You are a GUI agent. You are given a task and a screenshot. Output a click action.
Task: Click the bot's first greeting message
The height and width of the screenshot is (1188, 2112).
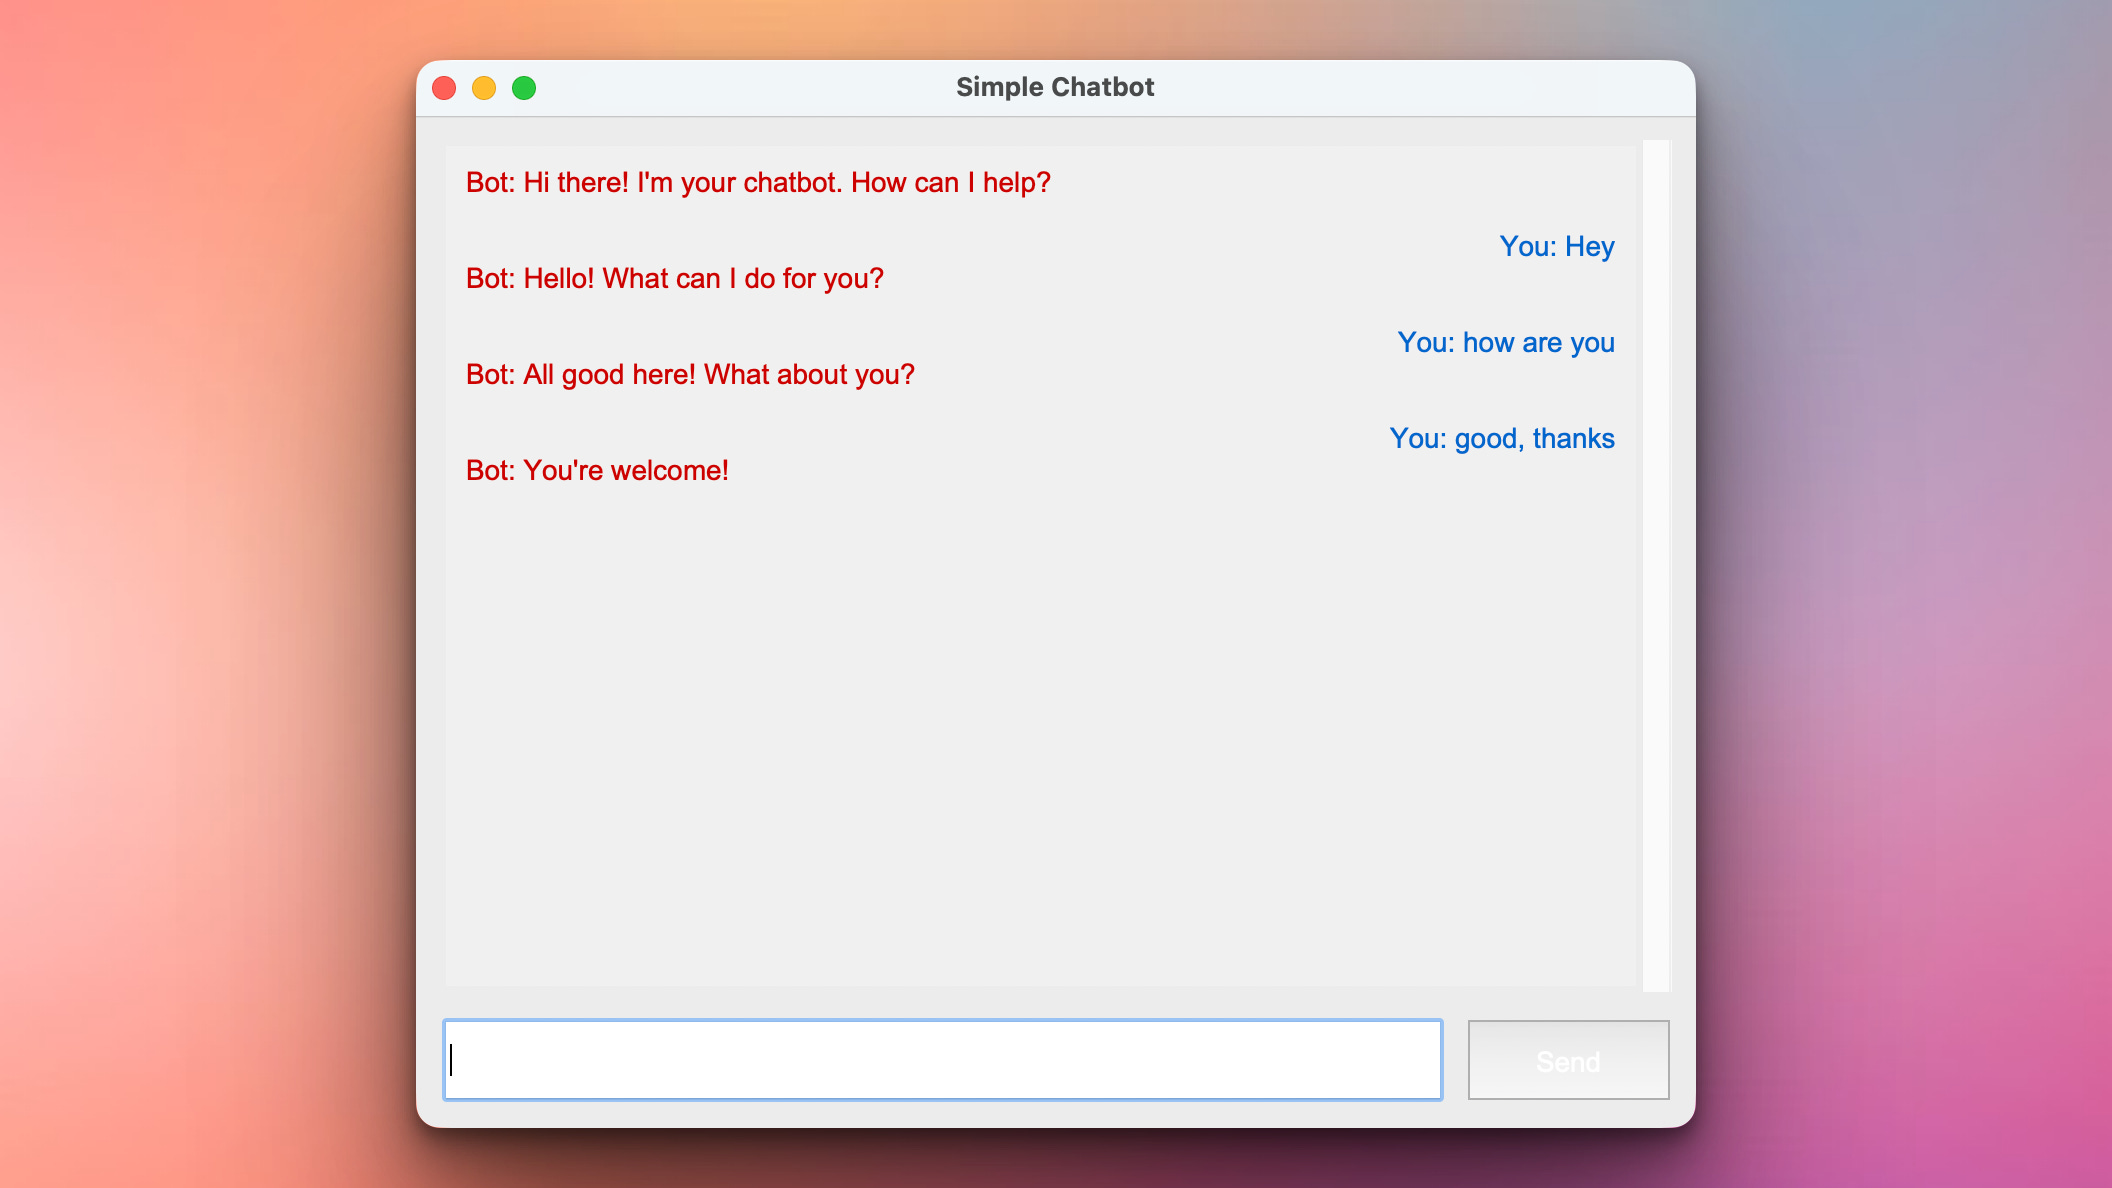(758, 183)
